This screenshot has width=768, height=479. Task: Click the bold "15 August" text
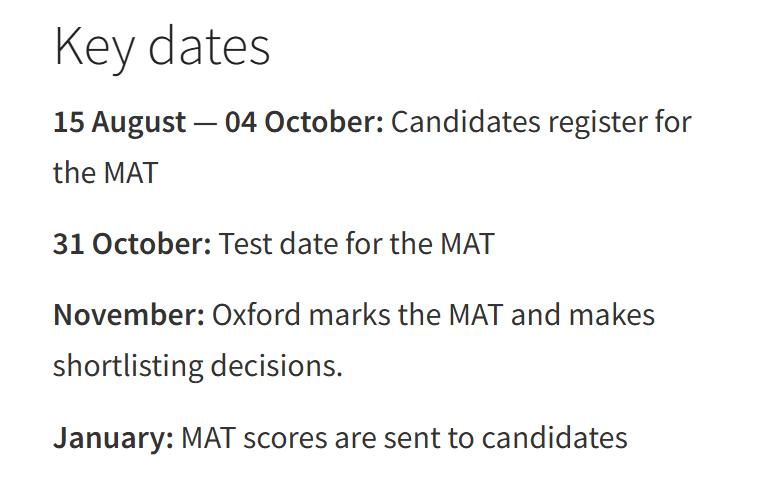pyautogui.click(x=120, y=121)
